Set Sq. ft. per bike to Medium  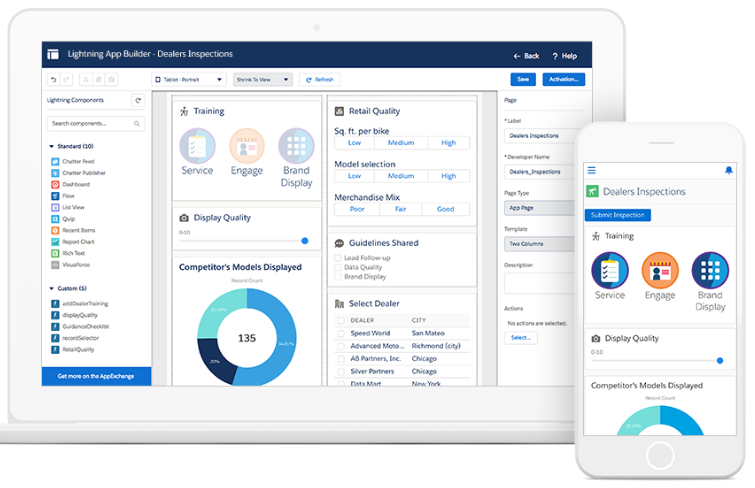[x=401, y=143]
